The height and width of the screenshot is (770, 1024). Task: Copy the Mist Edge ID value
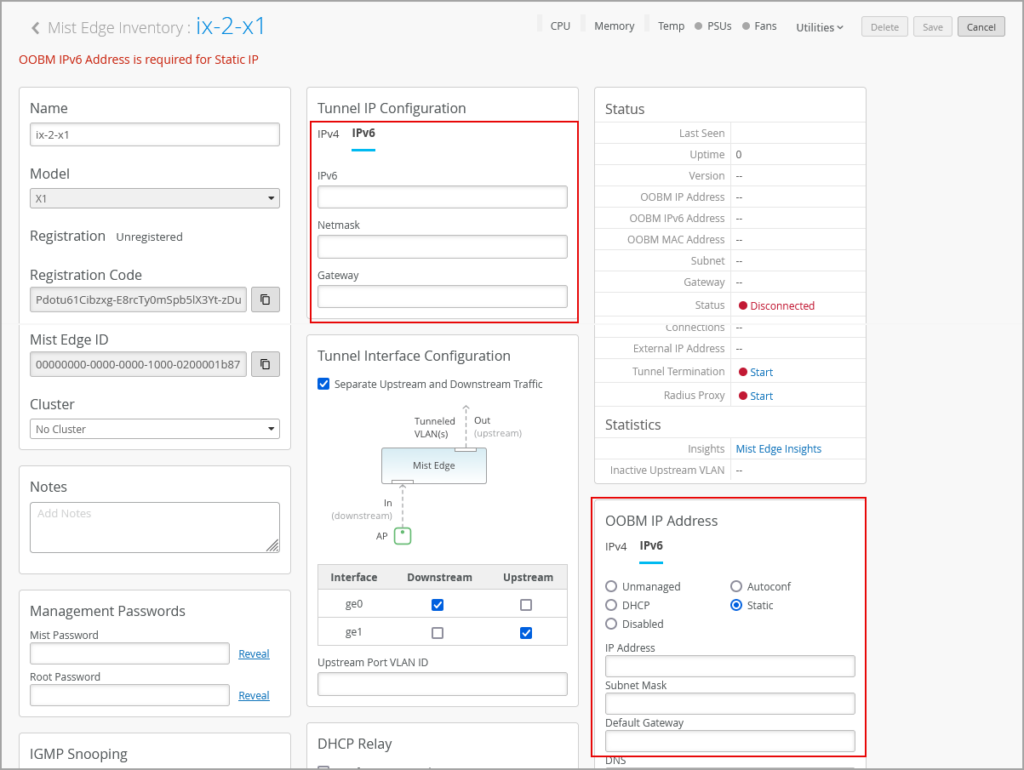click(265, 364)
